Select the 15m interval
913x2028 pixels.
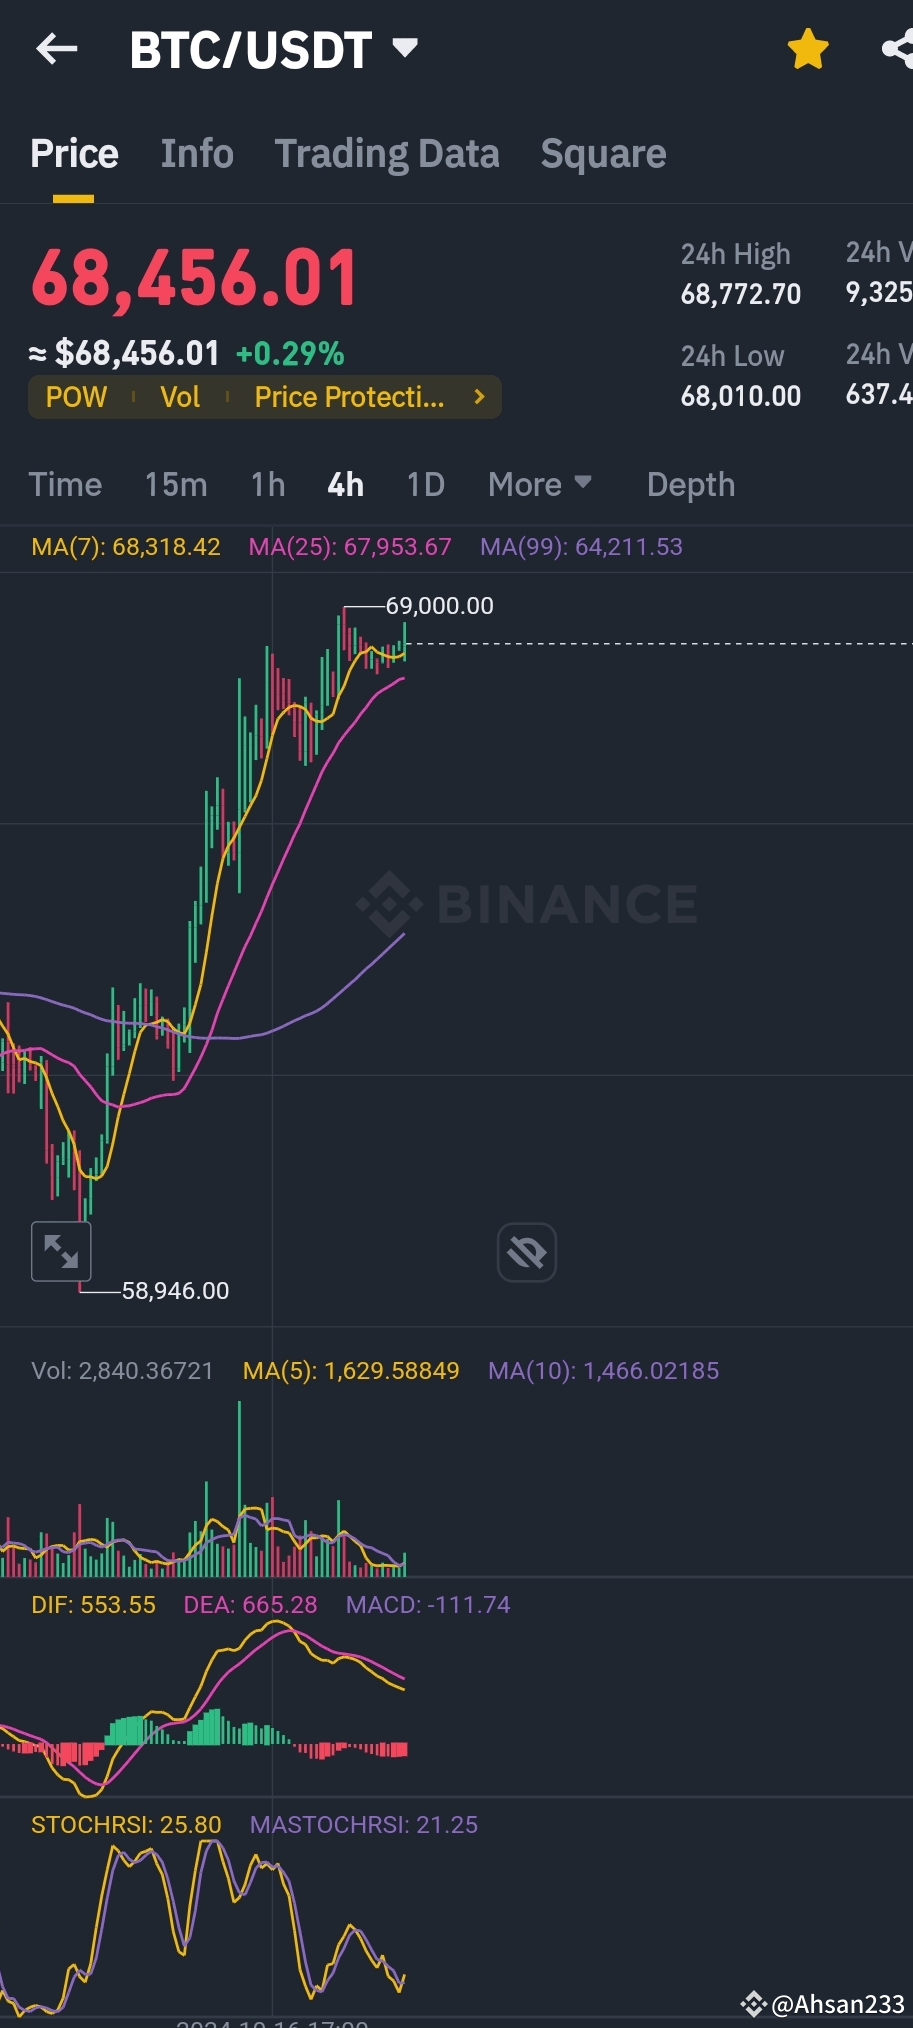176,485
